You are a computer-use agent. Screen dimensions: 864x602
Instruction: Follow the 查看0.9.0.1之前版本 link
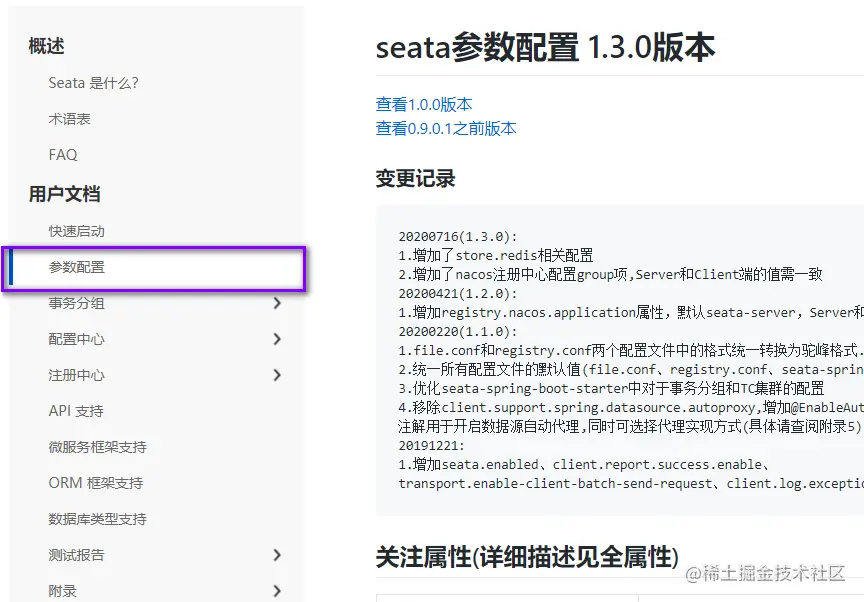pos(446,128)
